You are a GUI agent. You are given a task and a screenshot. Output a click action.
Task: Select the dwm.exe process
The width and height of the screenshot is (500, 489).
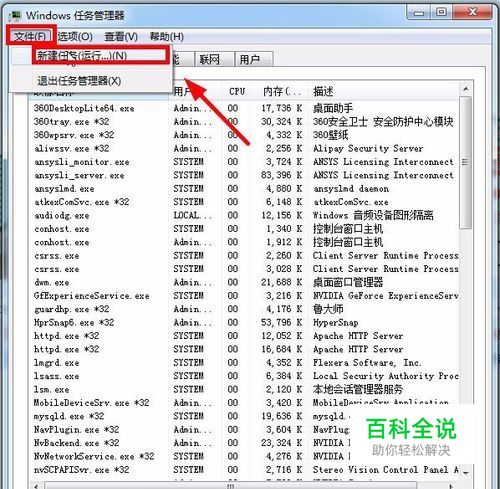click(52, 282)
